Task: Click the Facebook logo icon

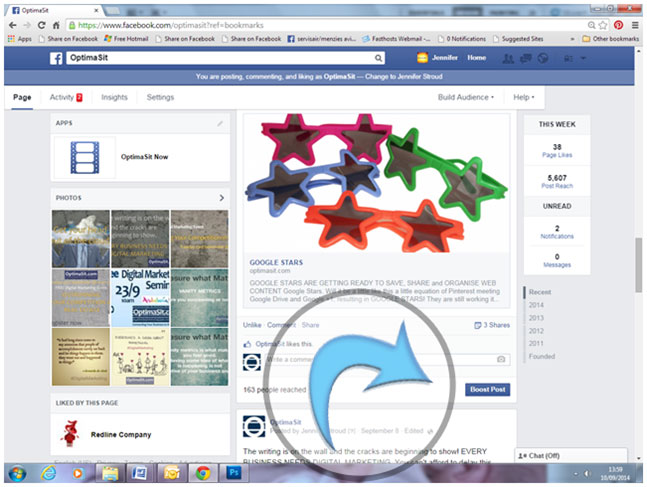Action: [x=56, y=58]
